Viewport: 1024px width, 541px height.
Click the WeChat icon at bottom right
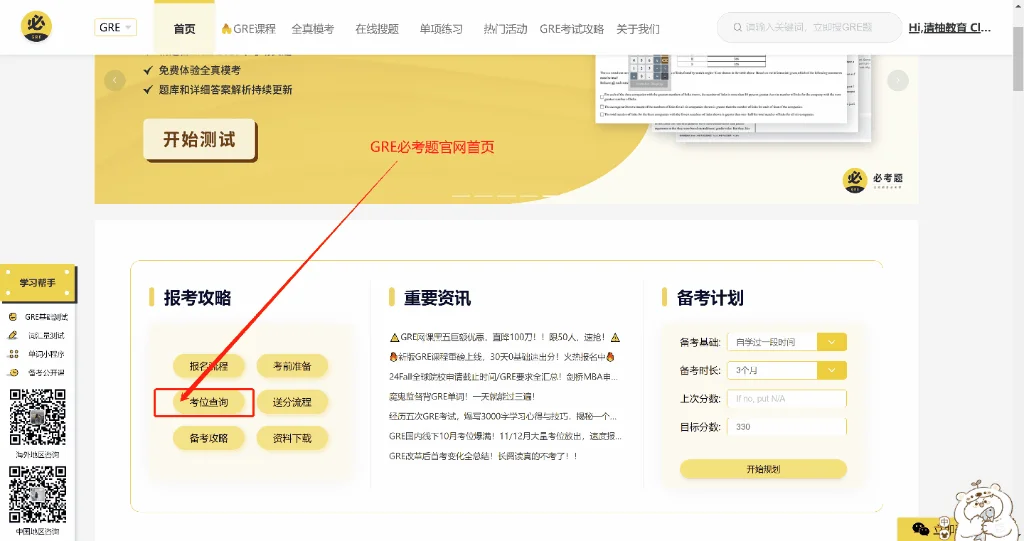pyautogui.click(x=920, y=529)
